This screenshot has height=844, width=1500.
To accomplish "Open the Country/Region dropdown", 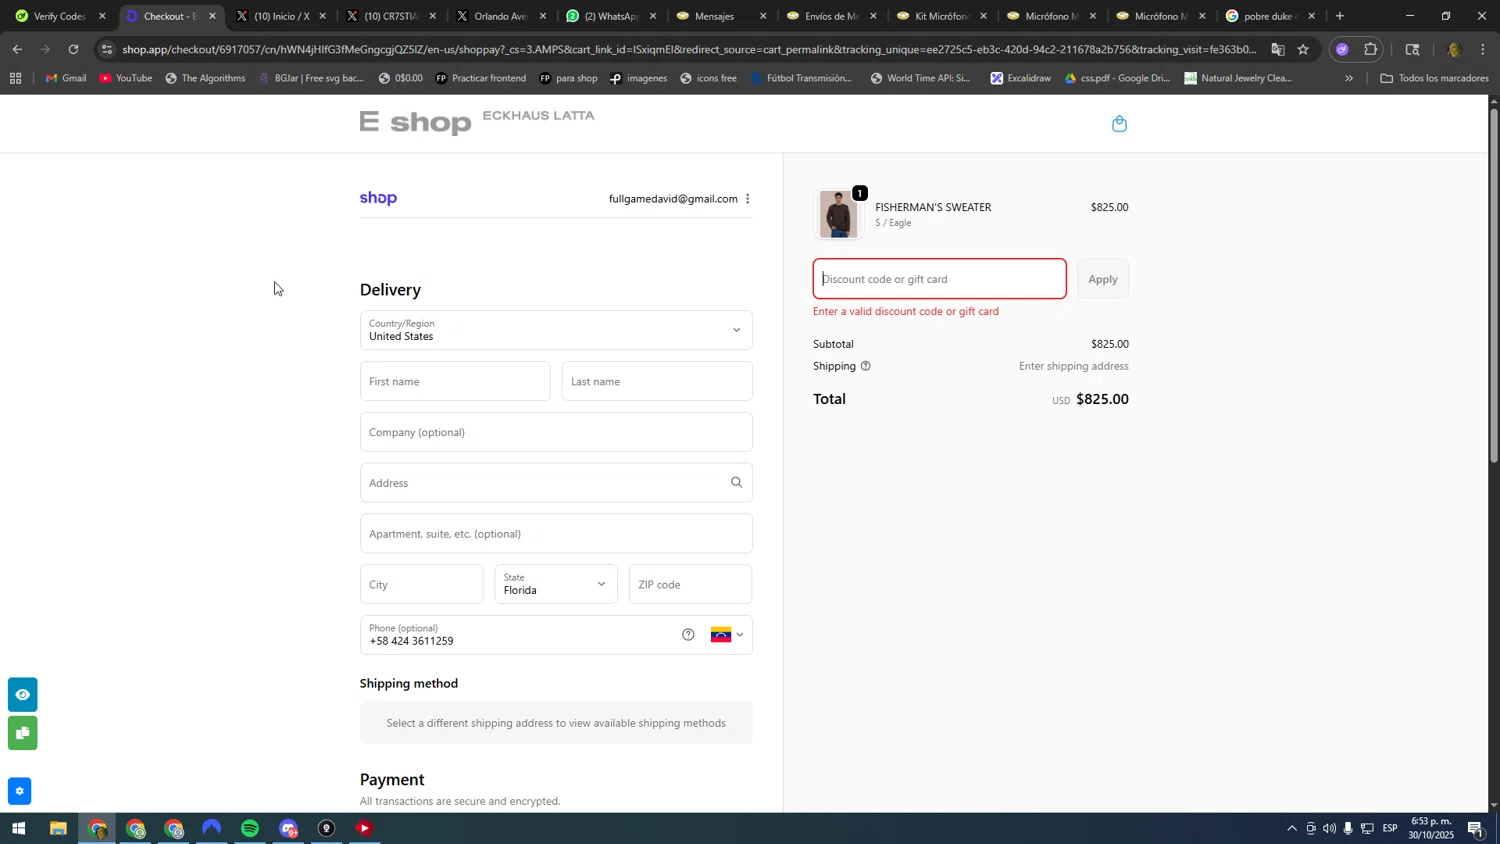I will (x=556, y=330).
